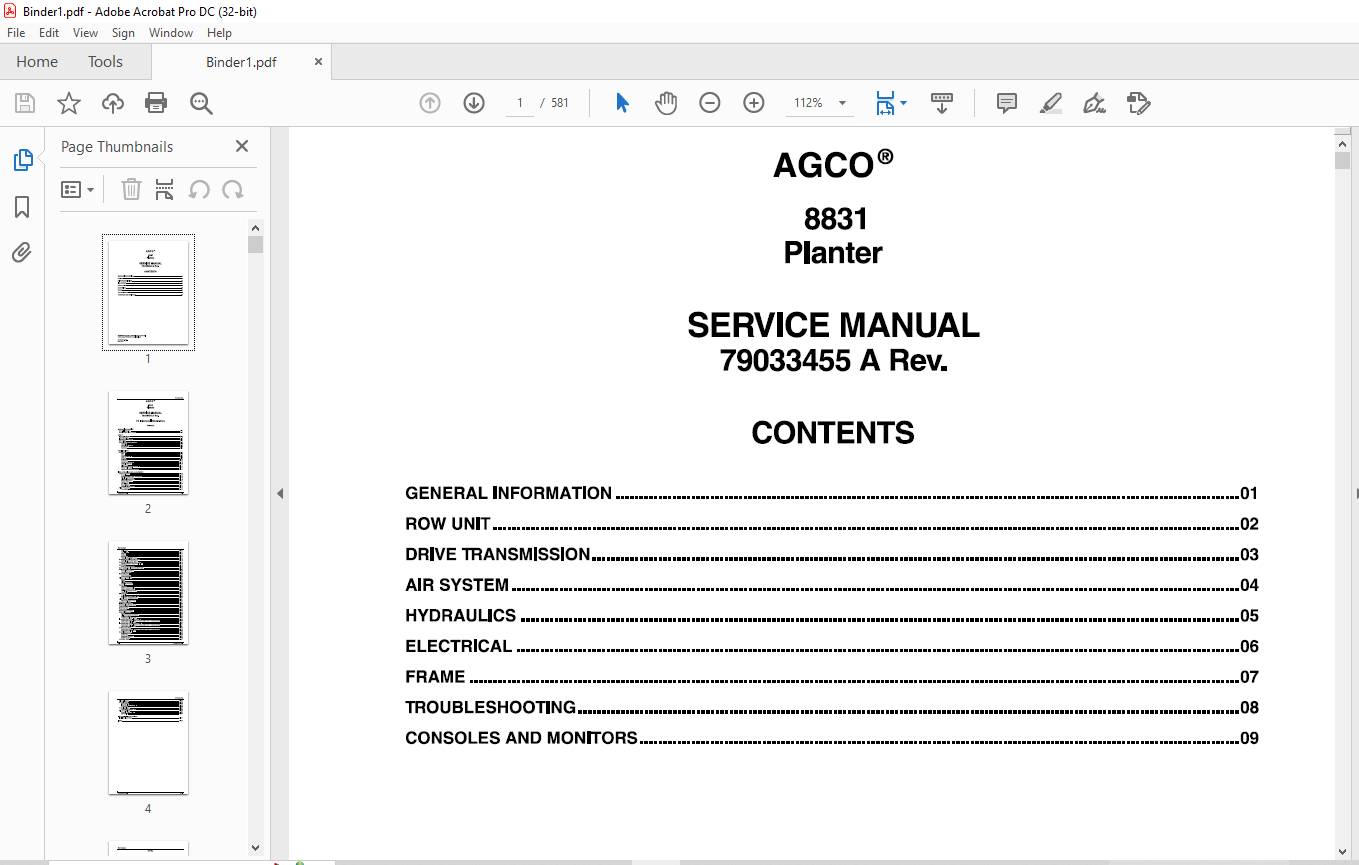Open the zoom level 112% dropdown
Image resolution: width=1359 pixels, height=865 pixels.
842,103
